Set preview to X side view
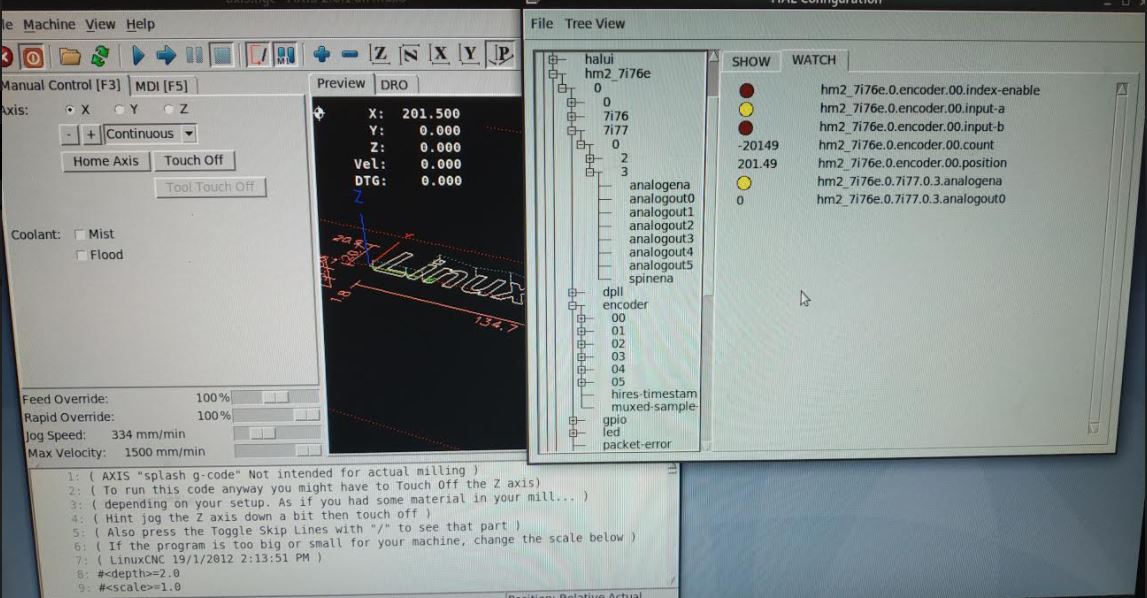 click(439, 54)
